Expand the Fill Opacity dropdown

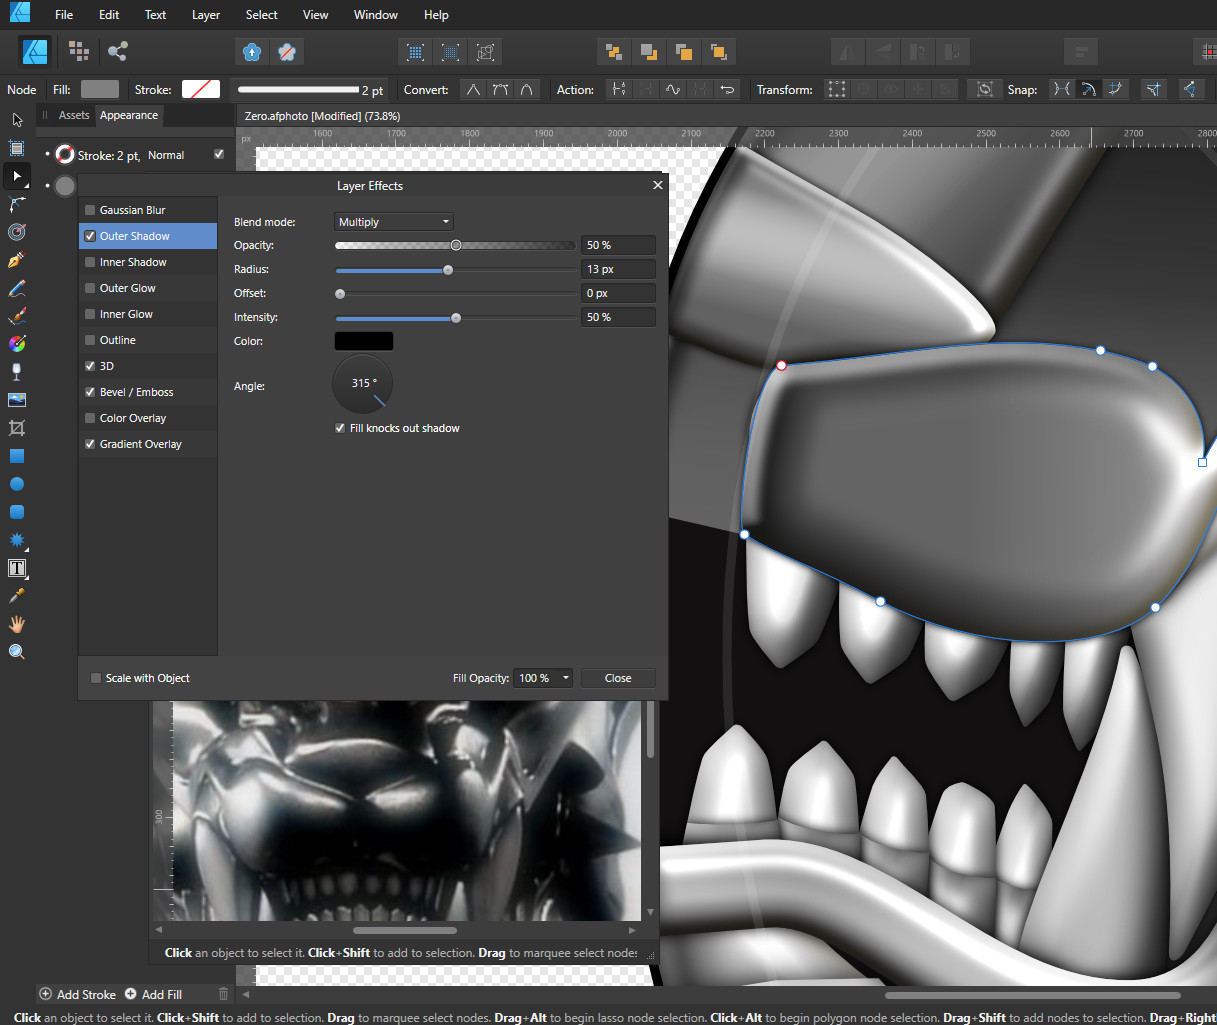(565, 678)
